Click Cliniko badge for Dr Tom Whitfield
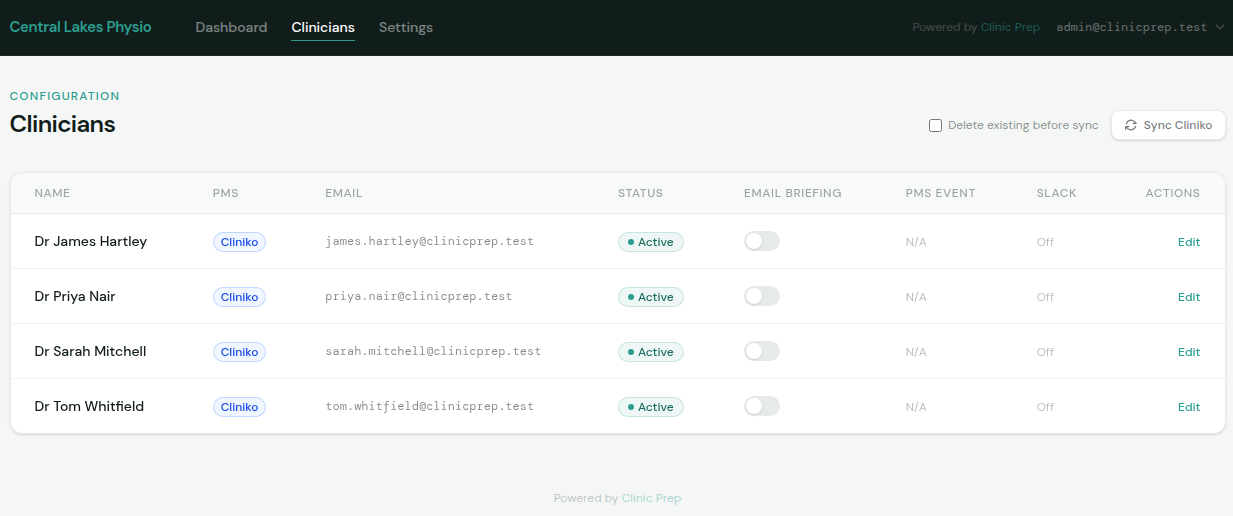Image resolution: width=1233 pixels, height=516 pixels. (x=239, y=407)
